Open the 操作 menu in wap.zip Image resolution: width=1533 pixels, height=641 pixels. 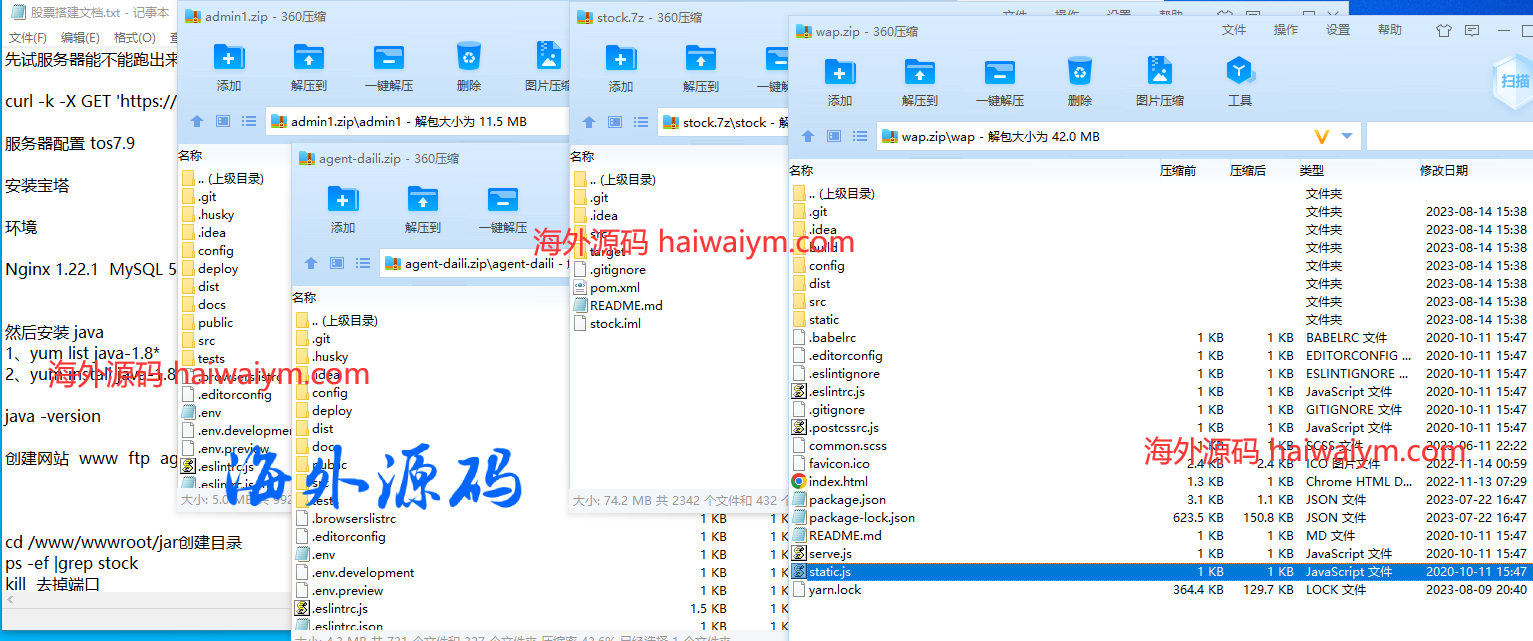point(1286,30)
